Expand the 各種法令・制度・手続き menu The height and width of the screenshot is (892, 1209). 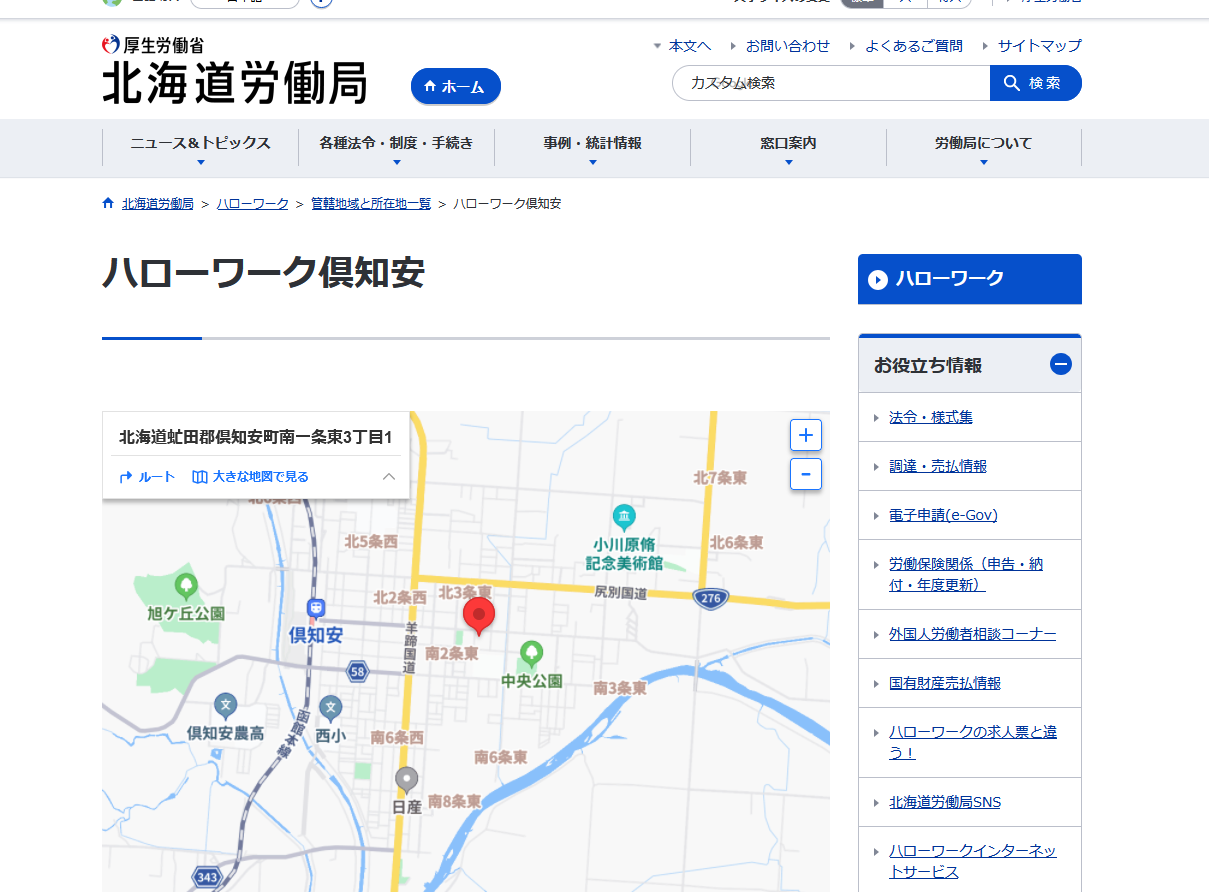pos(396,148)
